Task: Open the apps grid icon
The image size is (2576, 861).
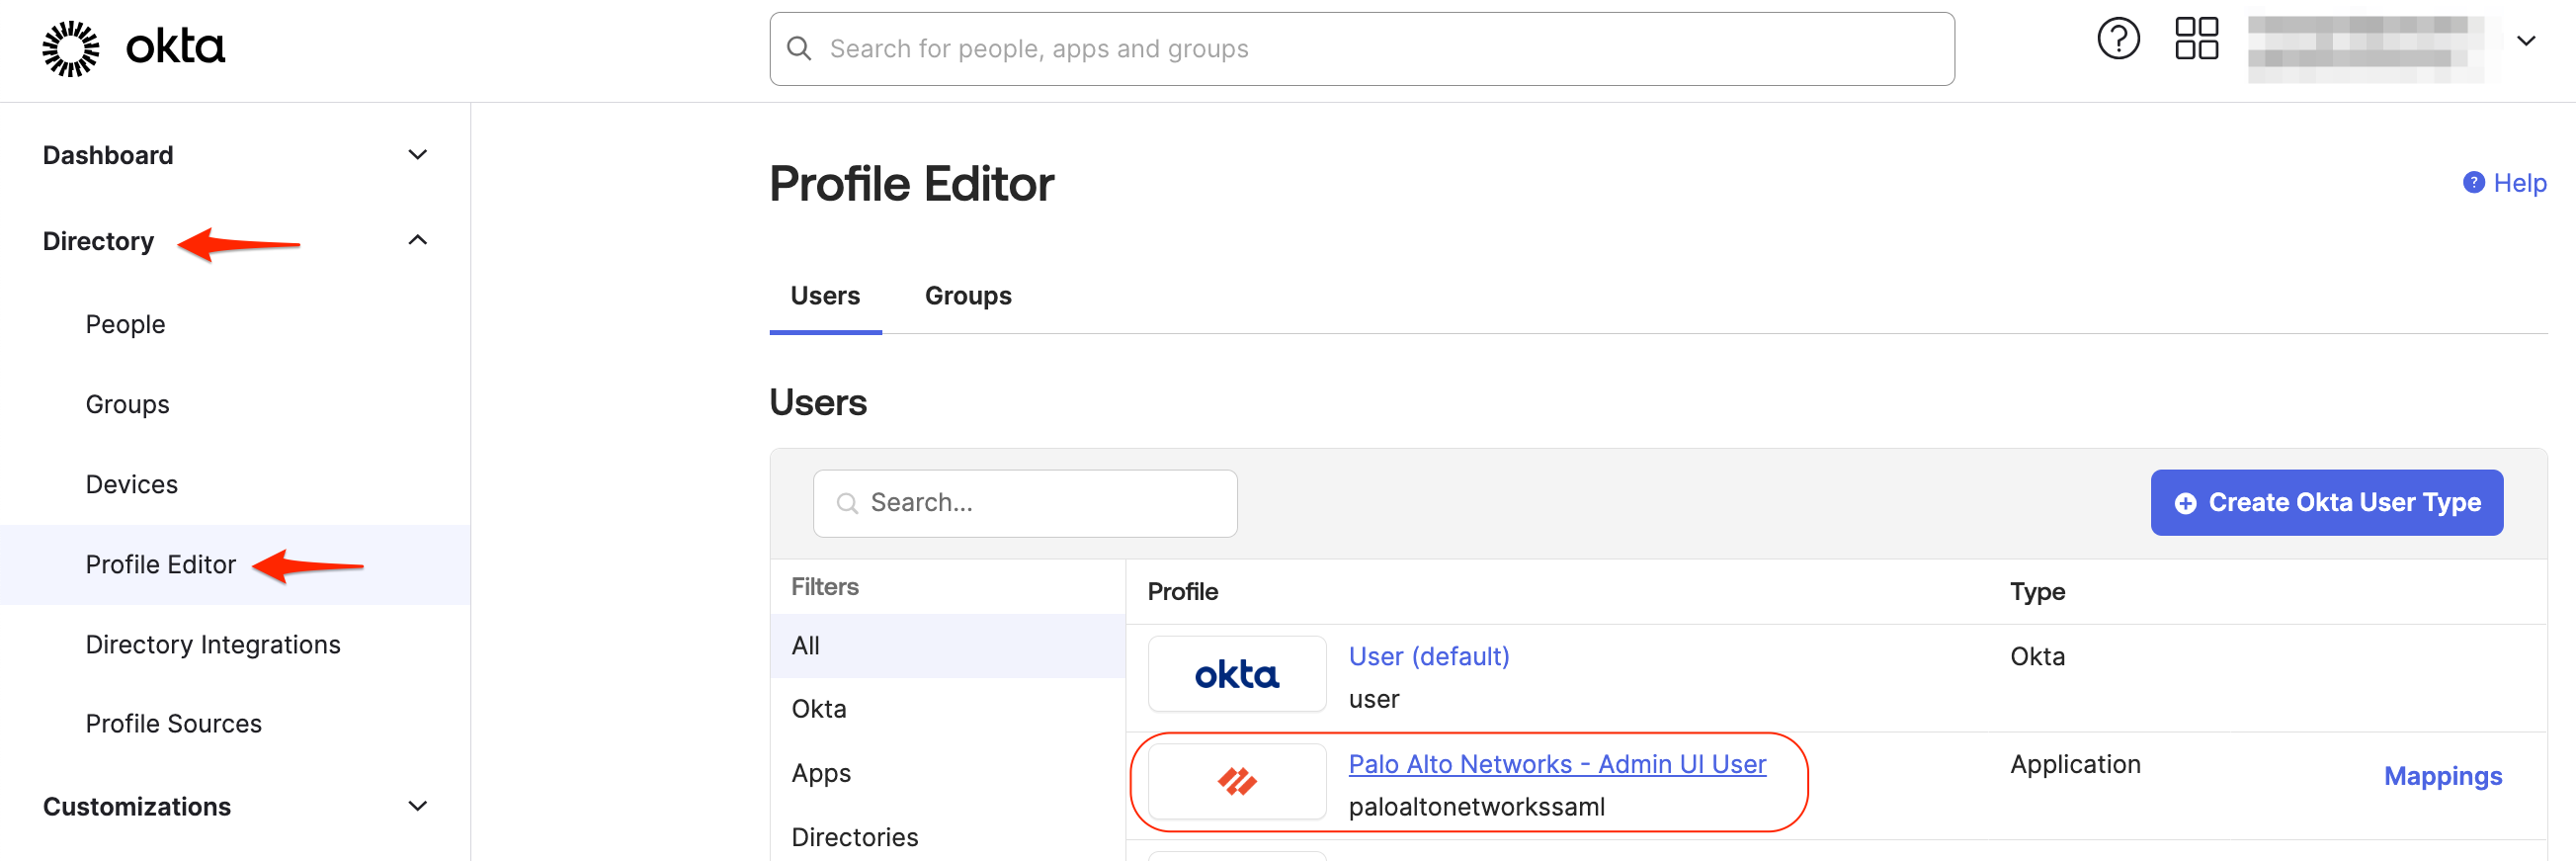Action: (2196, 40)
